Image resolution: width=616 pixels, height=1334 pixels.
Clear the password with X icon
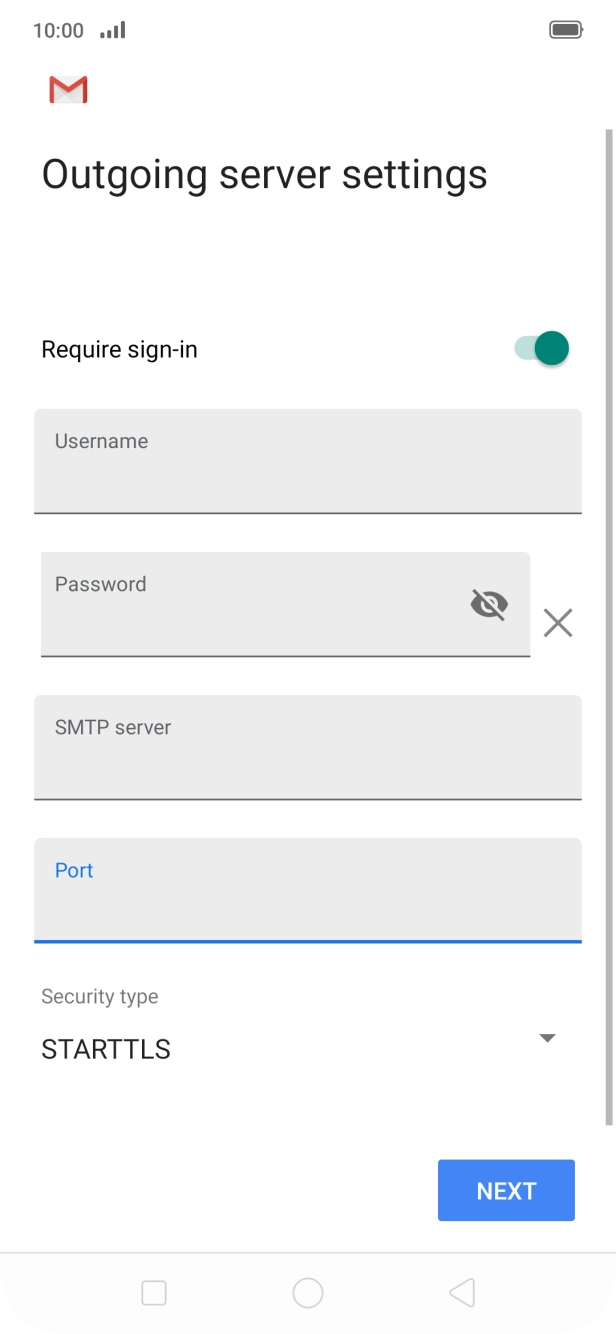pos(558,623)
